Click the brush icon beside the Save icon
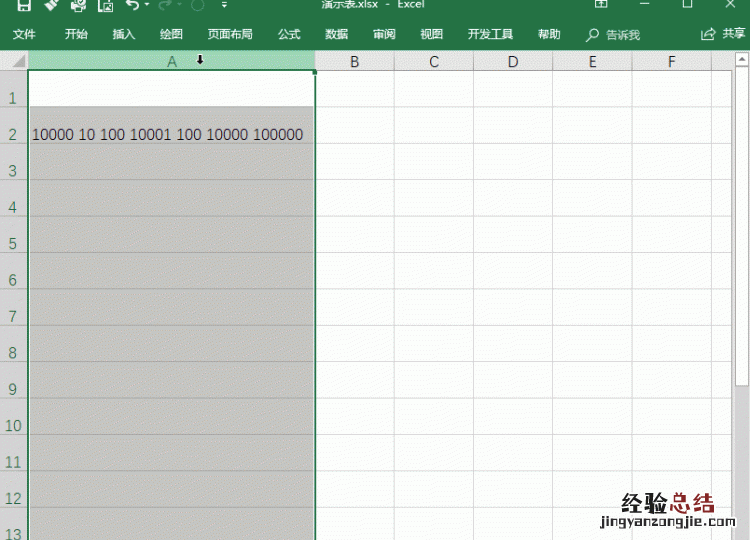 tap(51, 5)
